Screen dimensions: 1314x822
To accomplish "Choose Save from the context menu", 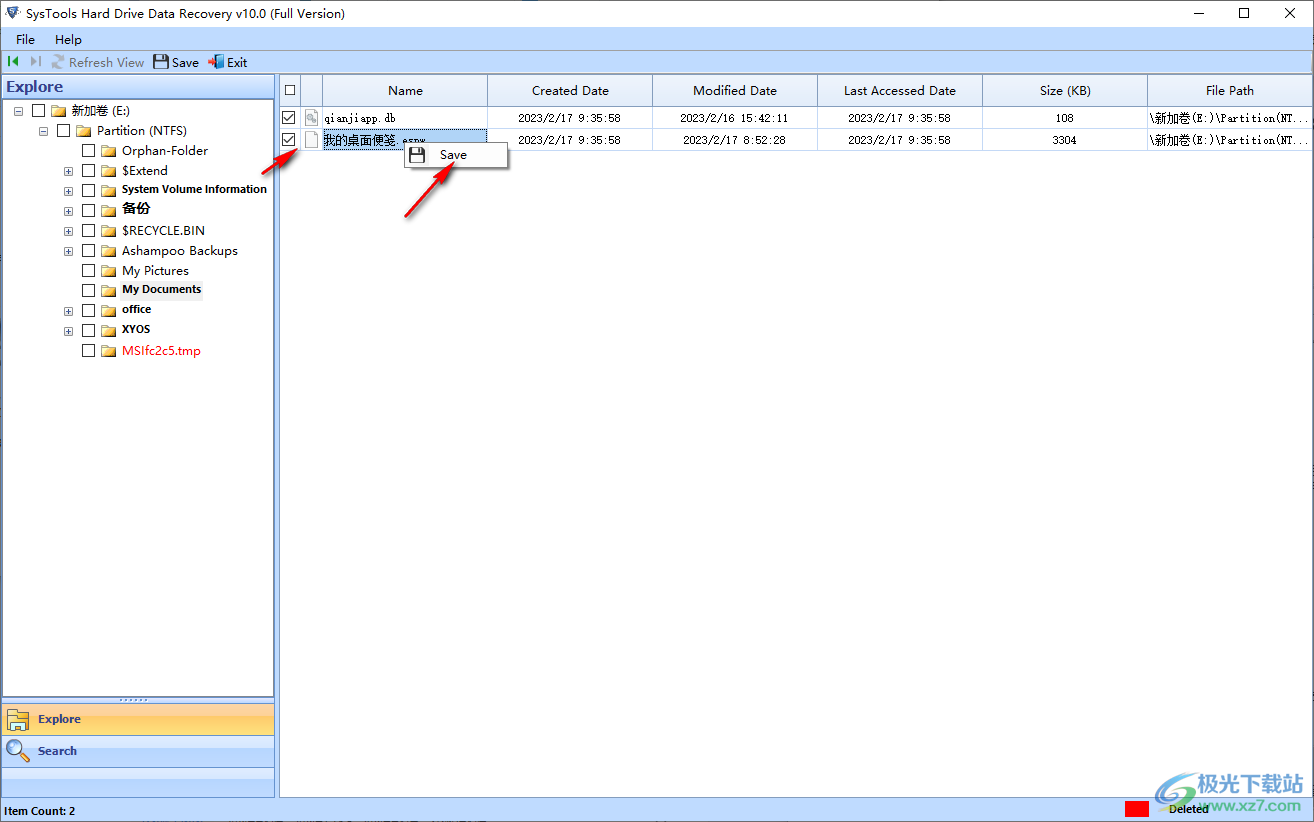I will pos(456,155).
